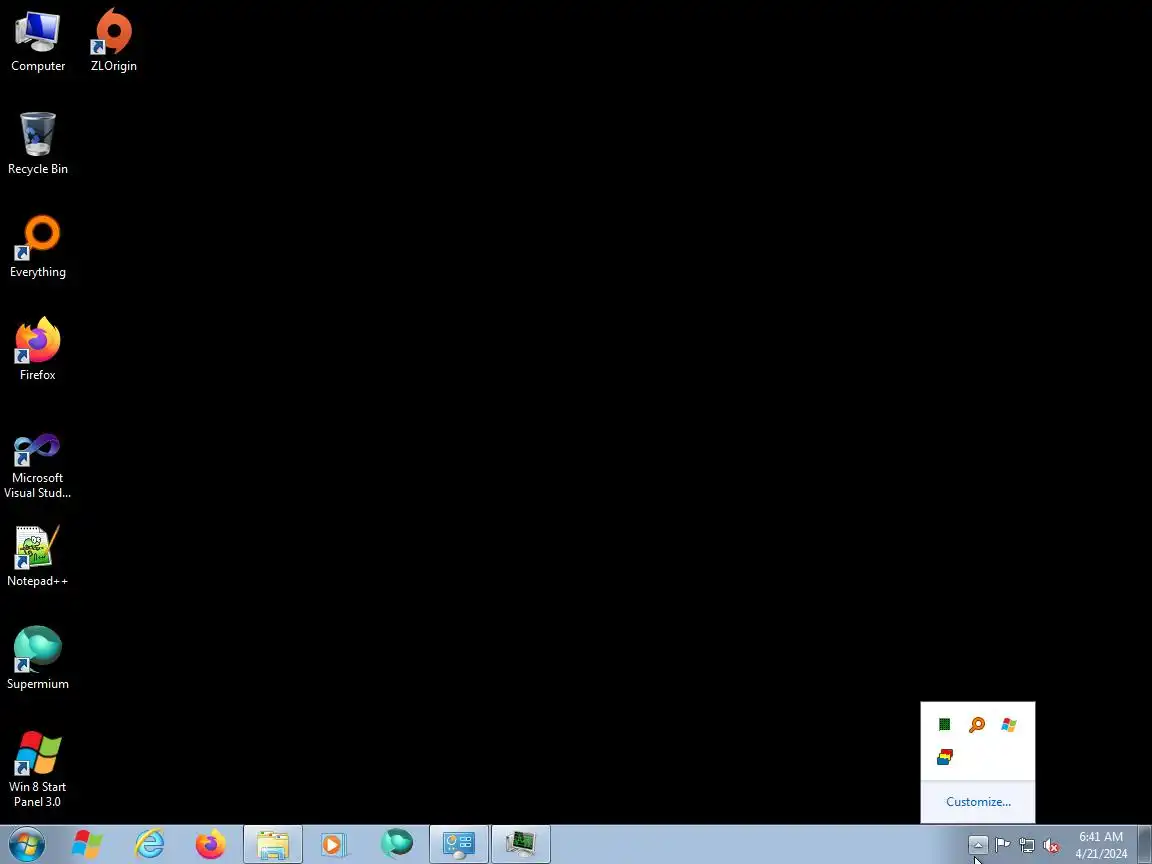Select the Microsoft Visual Studio desktop shortcut
This screenshot has width=1152, height=864.
(x=37, y=467)
